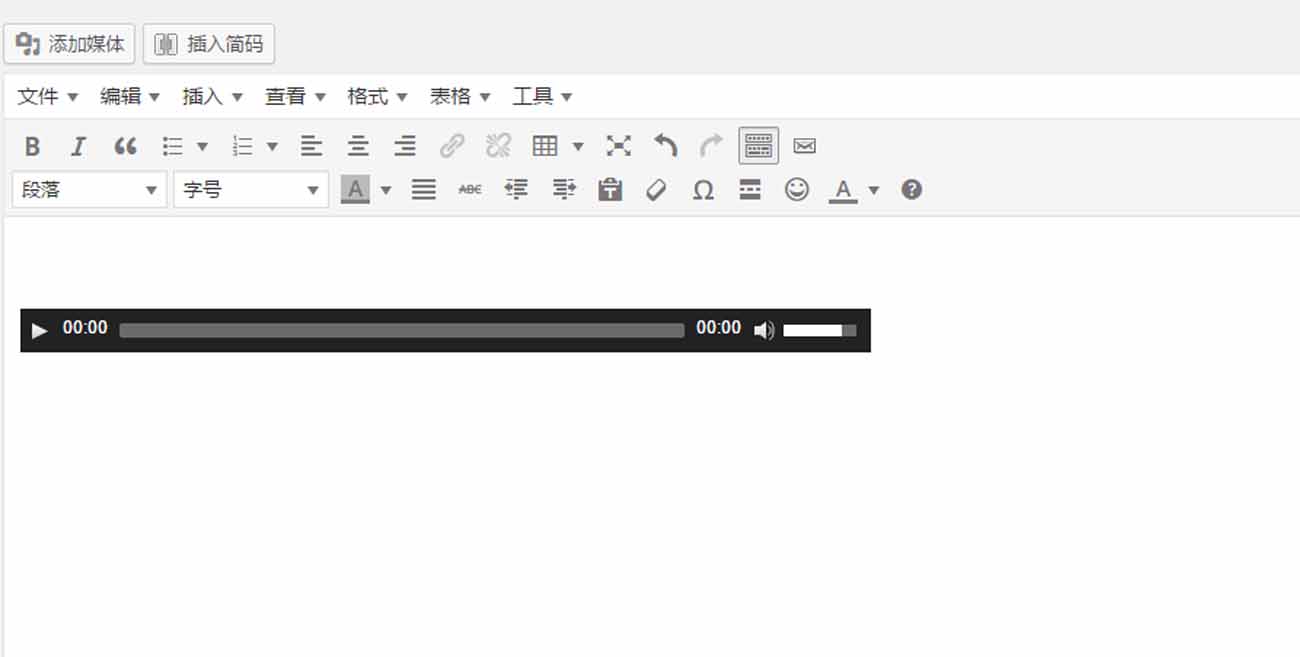Toggle strikethrough formatting

[x=469, y=190]
